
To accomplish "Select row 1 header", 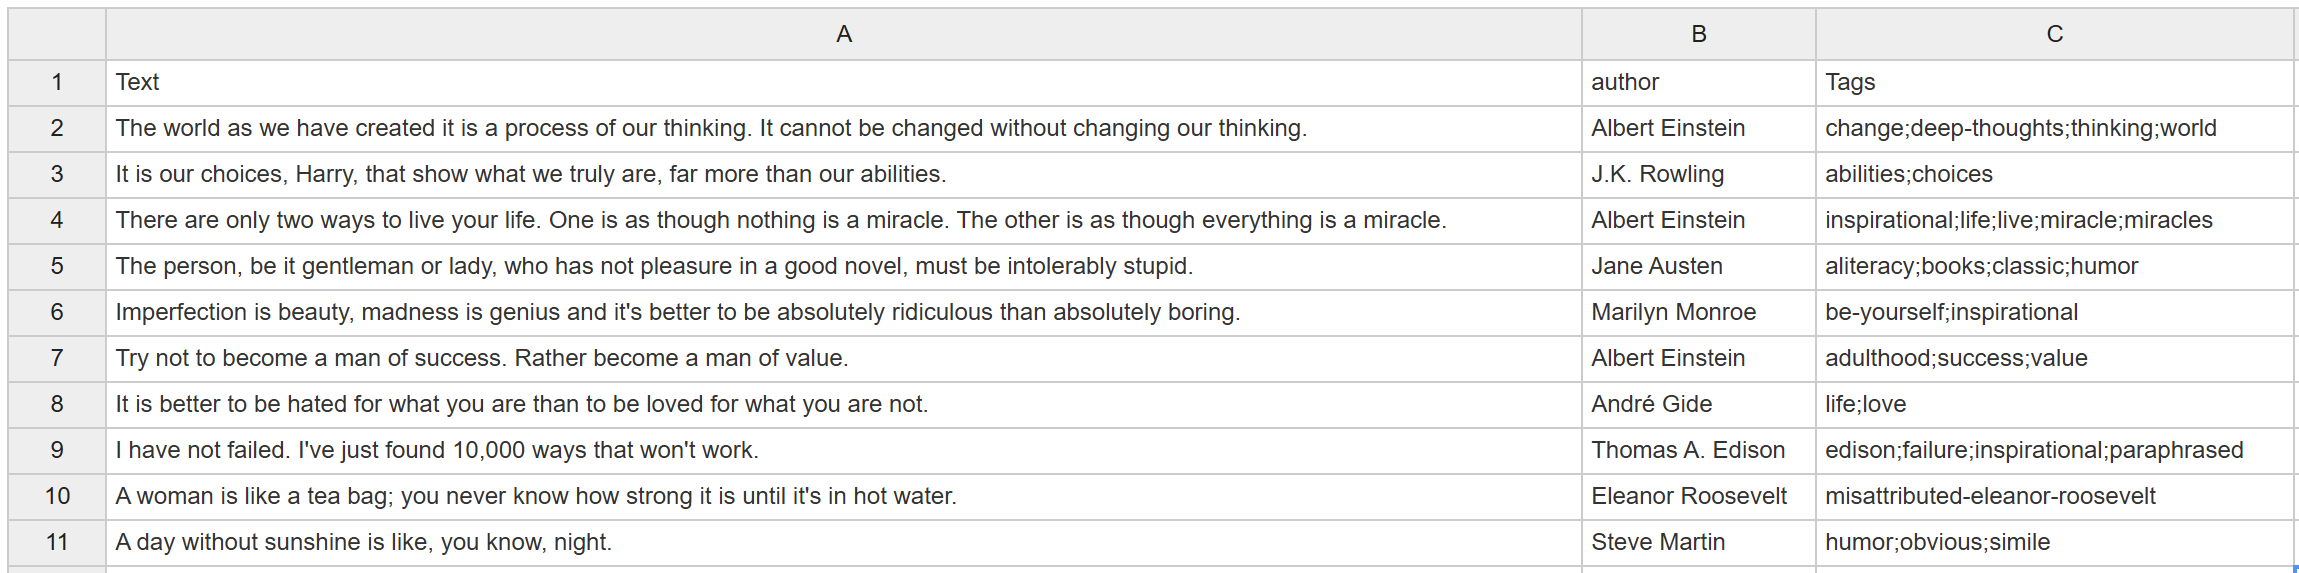I will (57, 82).
